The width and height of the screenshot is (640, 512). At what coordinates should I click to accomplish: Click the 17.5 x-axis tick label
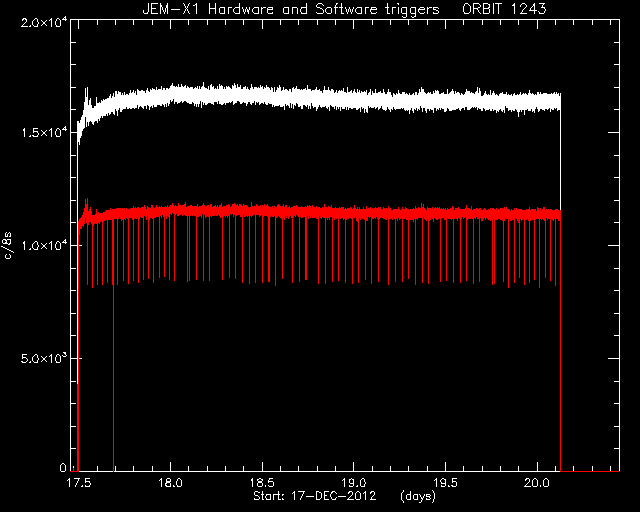click(x=79, y=483)
